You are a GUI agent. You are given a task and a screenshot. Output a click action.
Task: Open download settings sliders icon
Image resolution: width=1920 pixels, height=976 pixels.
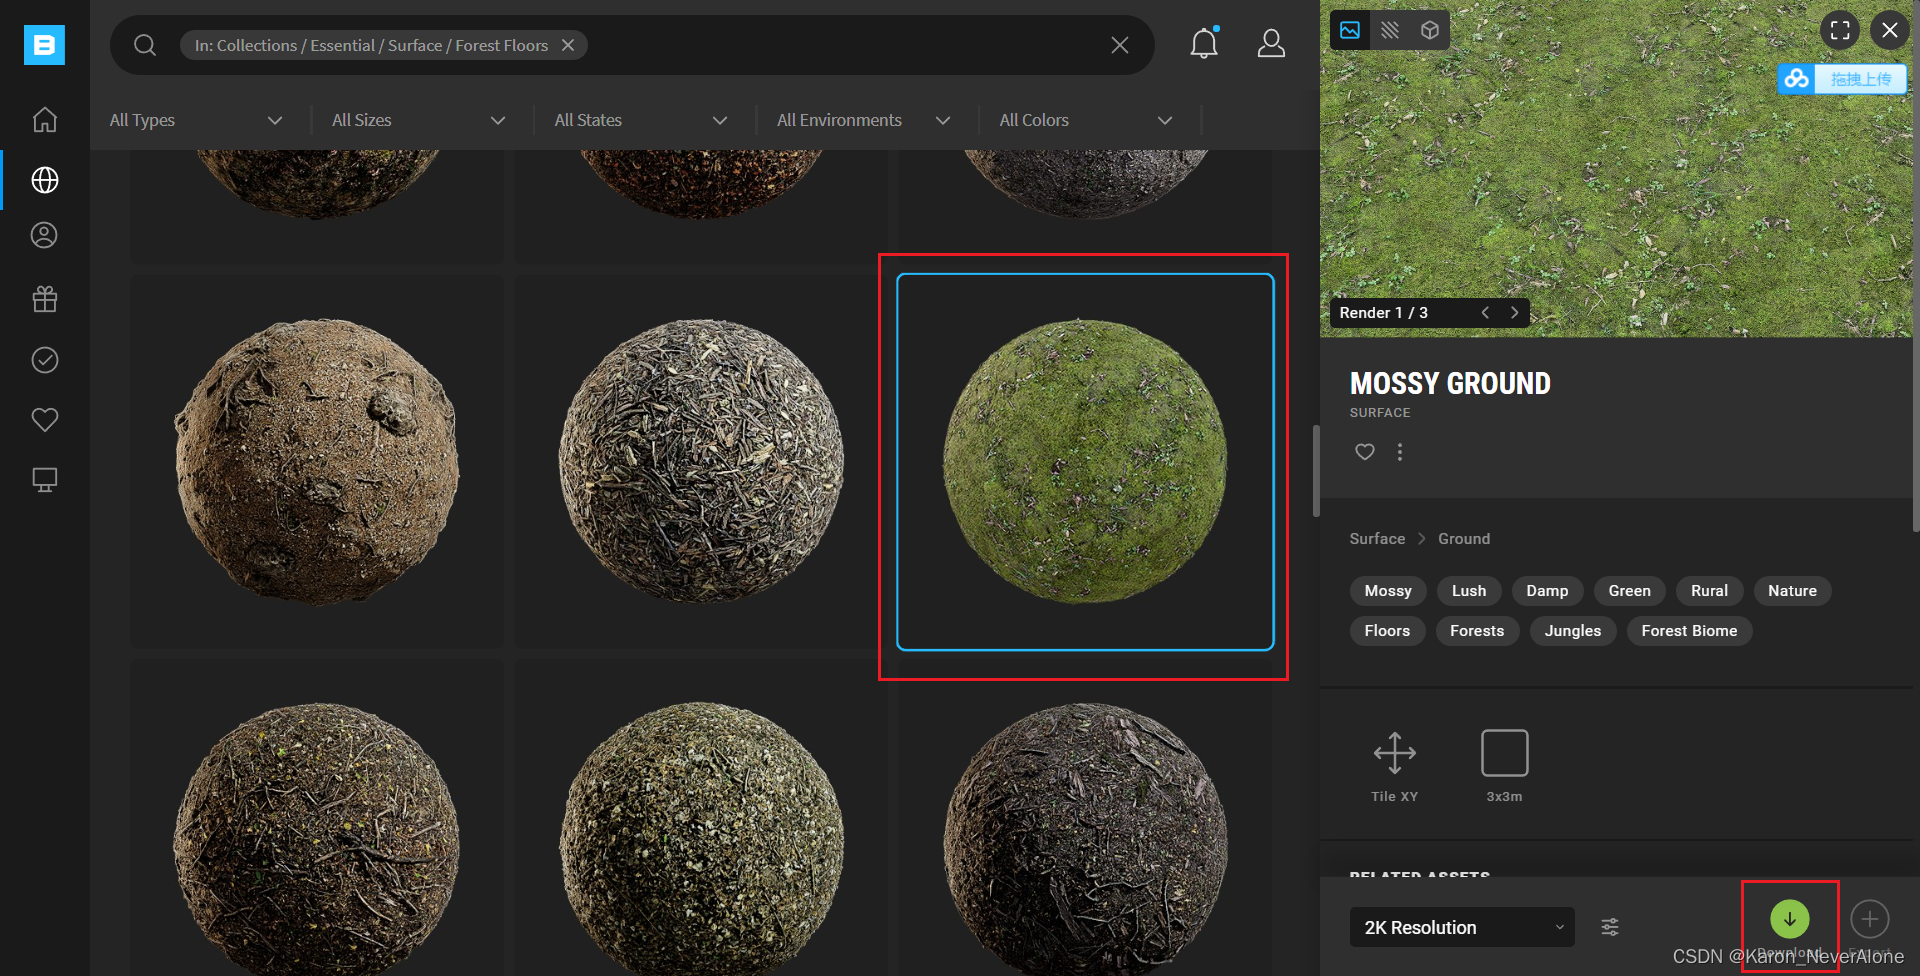[x=1610, y=927]
